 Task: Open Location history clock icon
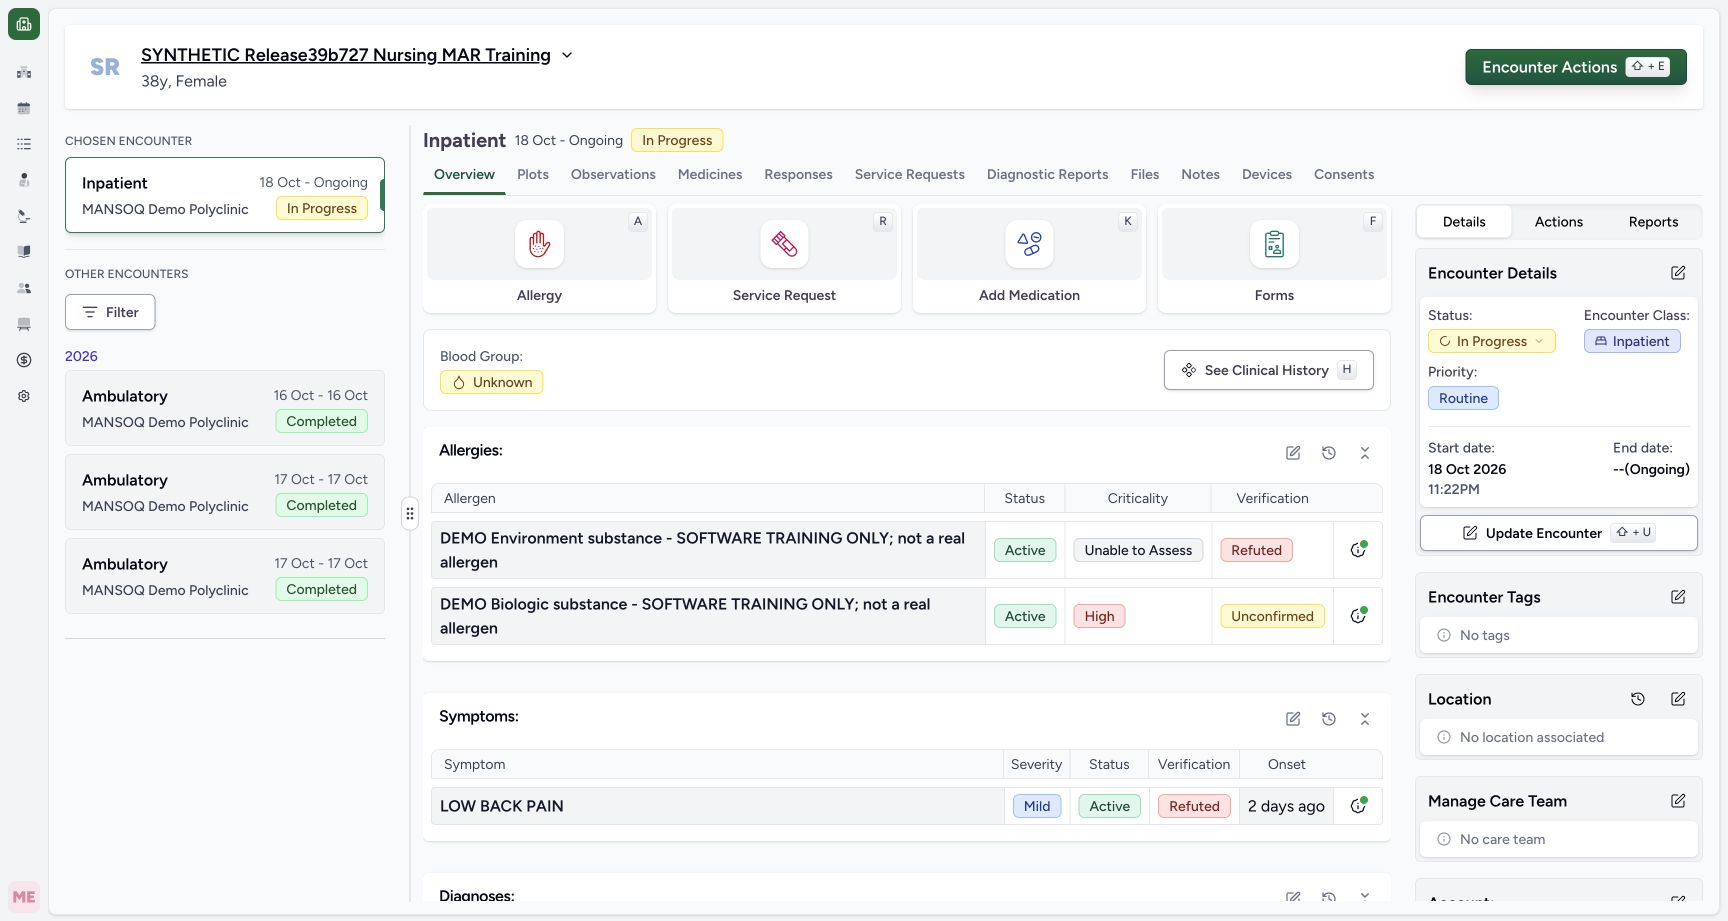click(x=1638, y=699)
